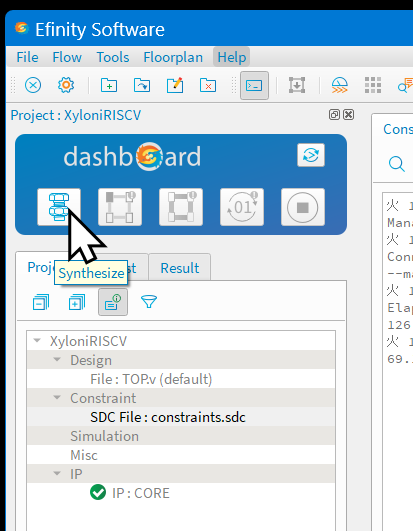This screenshot has width=413, height=531.
Task: Toggle automated flow icon on dashboard
Action: click(x=311, y=155)
